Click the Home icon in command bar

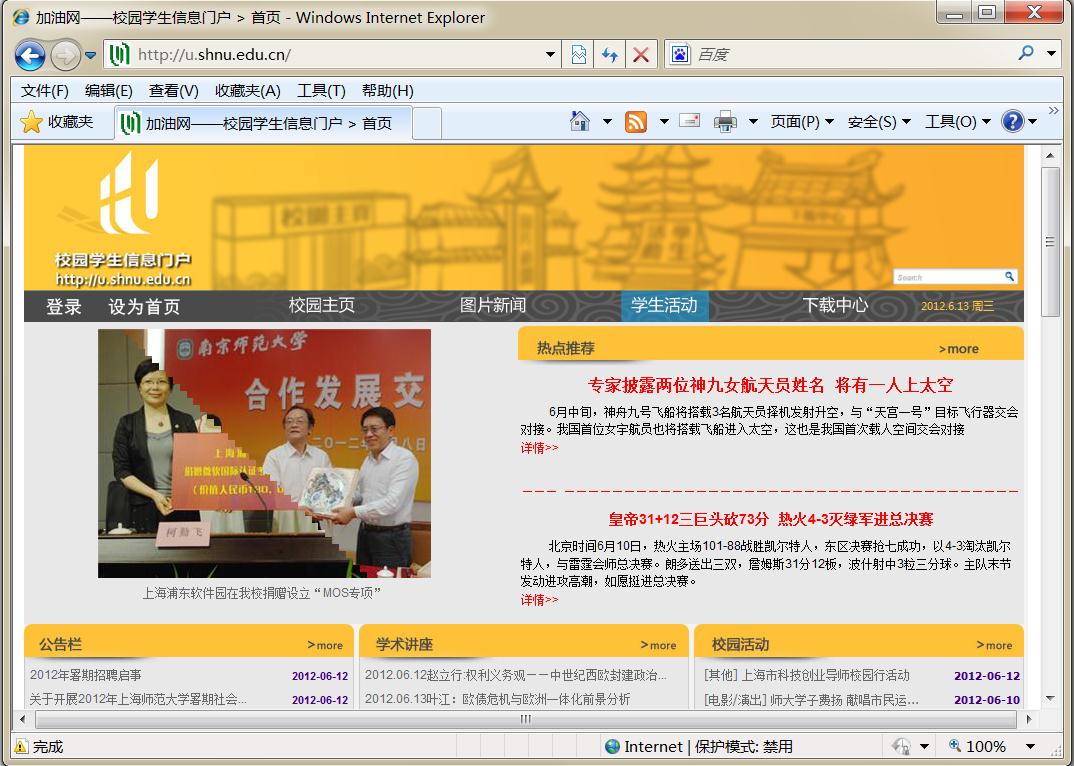pos(579,122)
